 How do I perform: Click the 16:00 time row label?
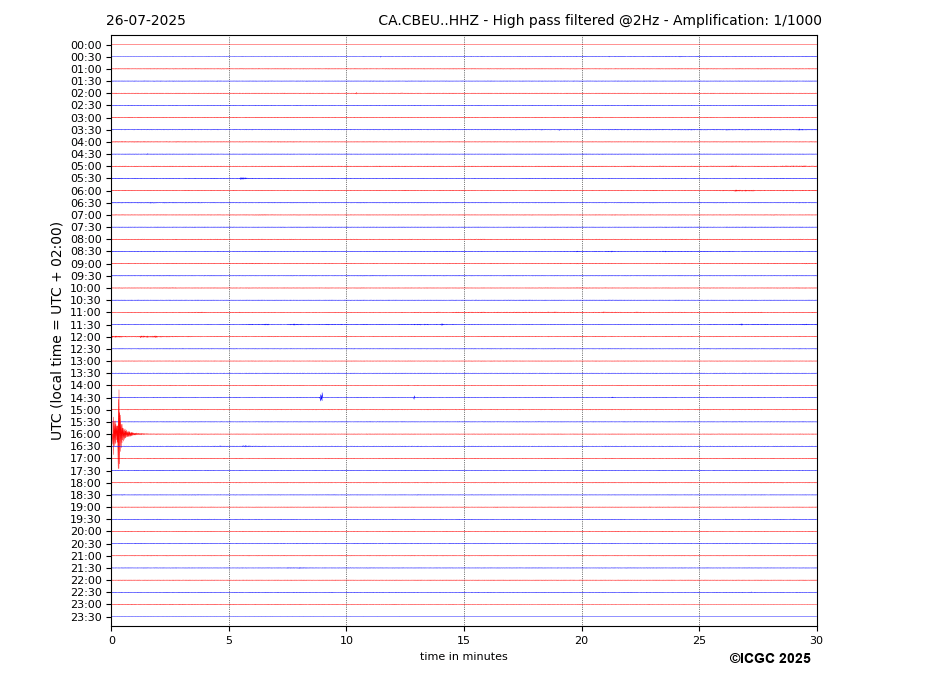point(86,435)
